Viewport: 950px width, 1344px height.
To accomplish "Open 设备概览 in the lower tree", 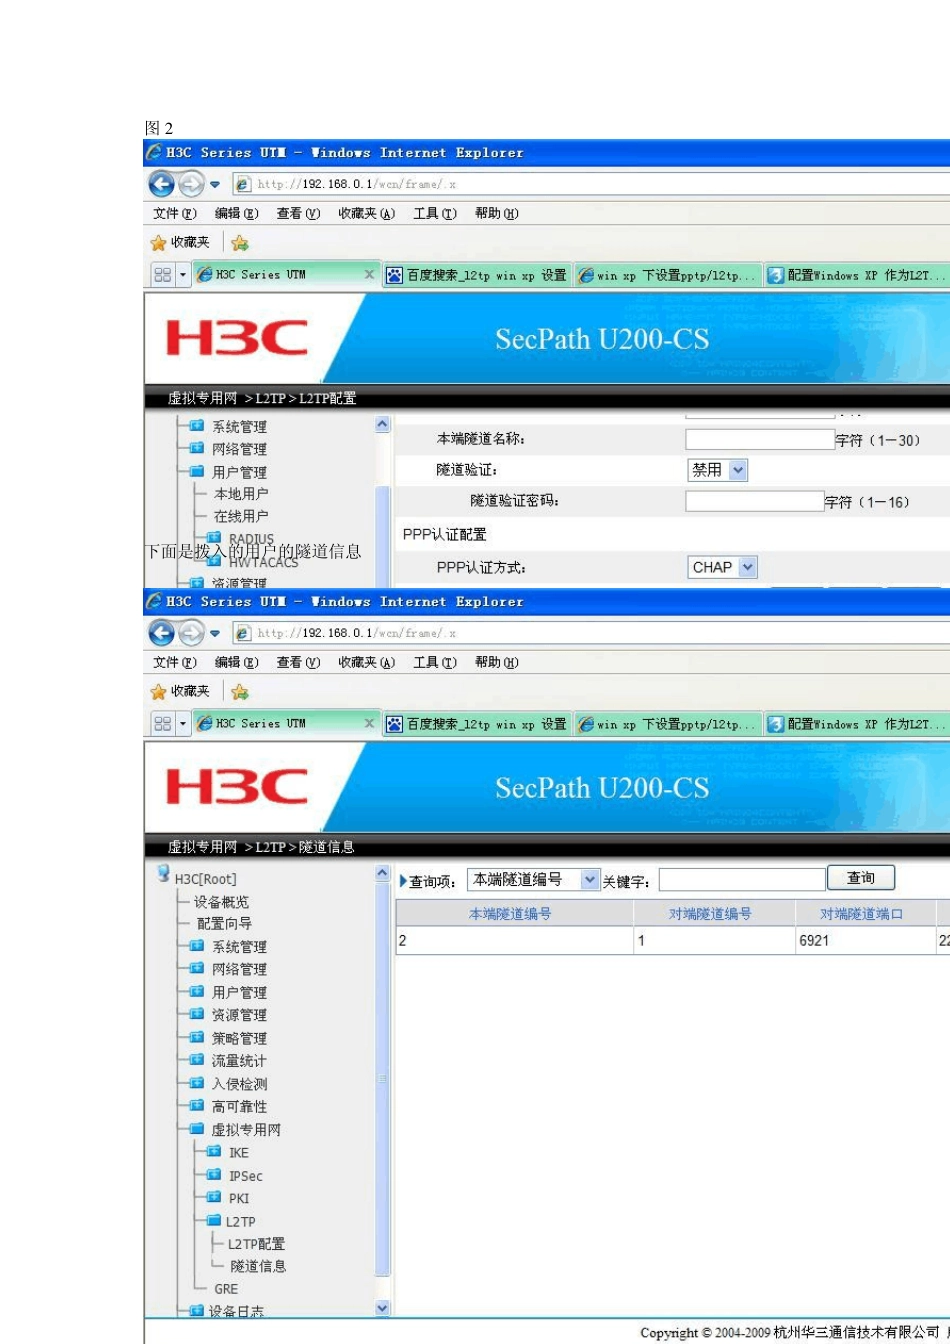I will click(222, 902).
